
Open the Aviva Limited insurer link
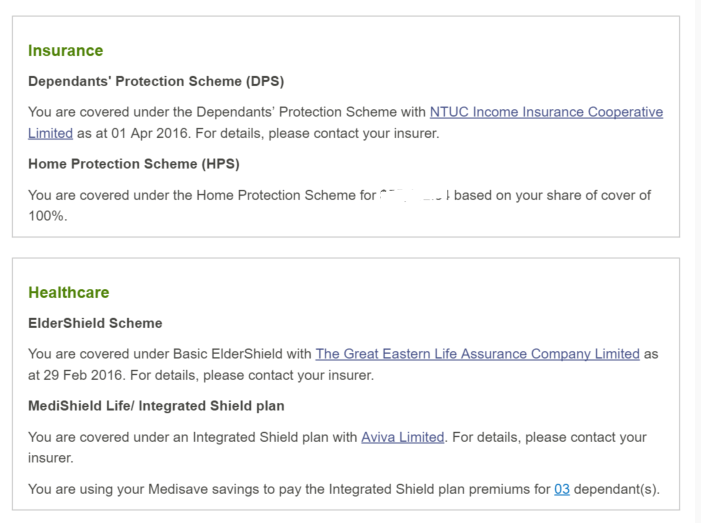click(402, 437)
